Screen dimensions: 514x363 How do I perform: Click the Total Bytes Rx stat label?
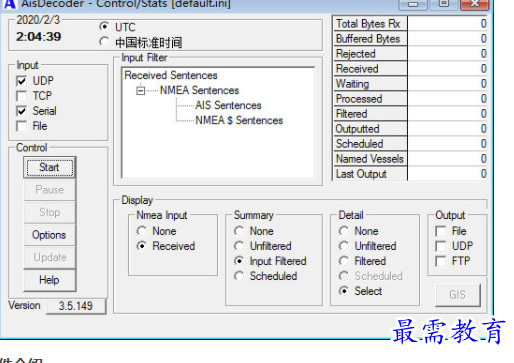[x=370, y=24]
